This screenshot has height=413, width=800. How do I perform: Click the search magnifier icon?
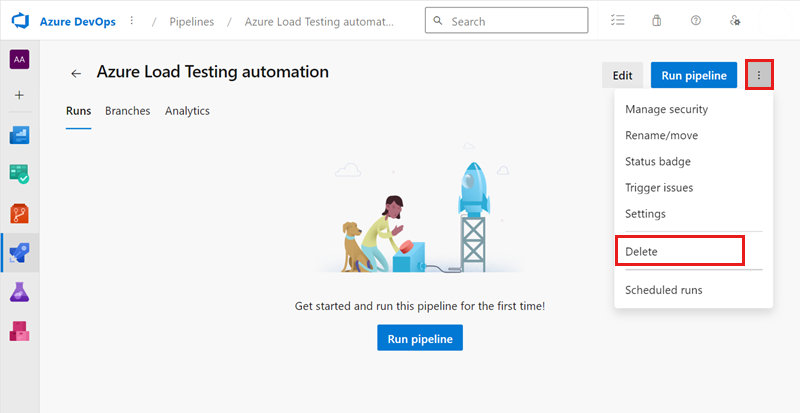[437, 21]
